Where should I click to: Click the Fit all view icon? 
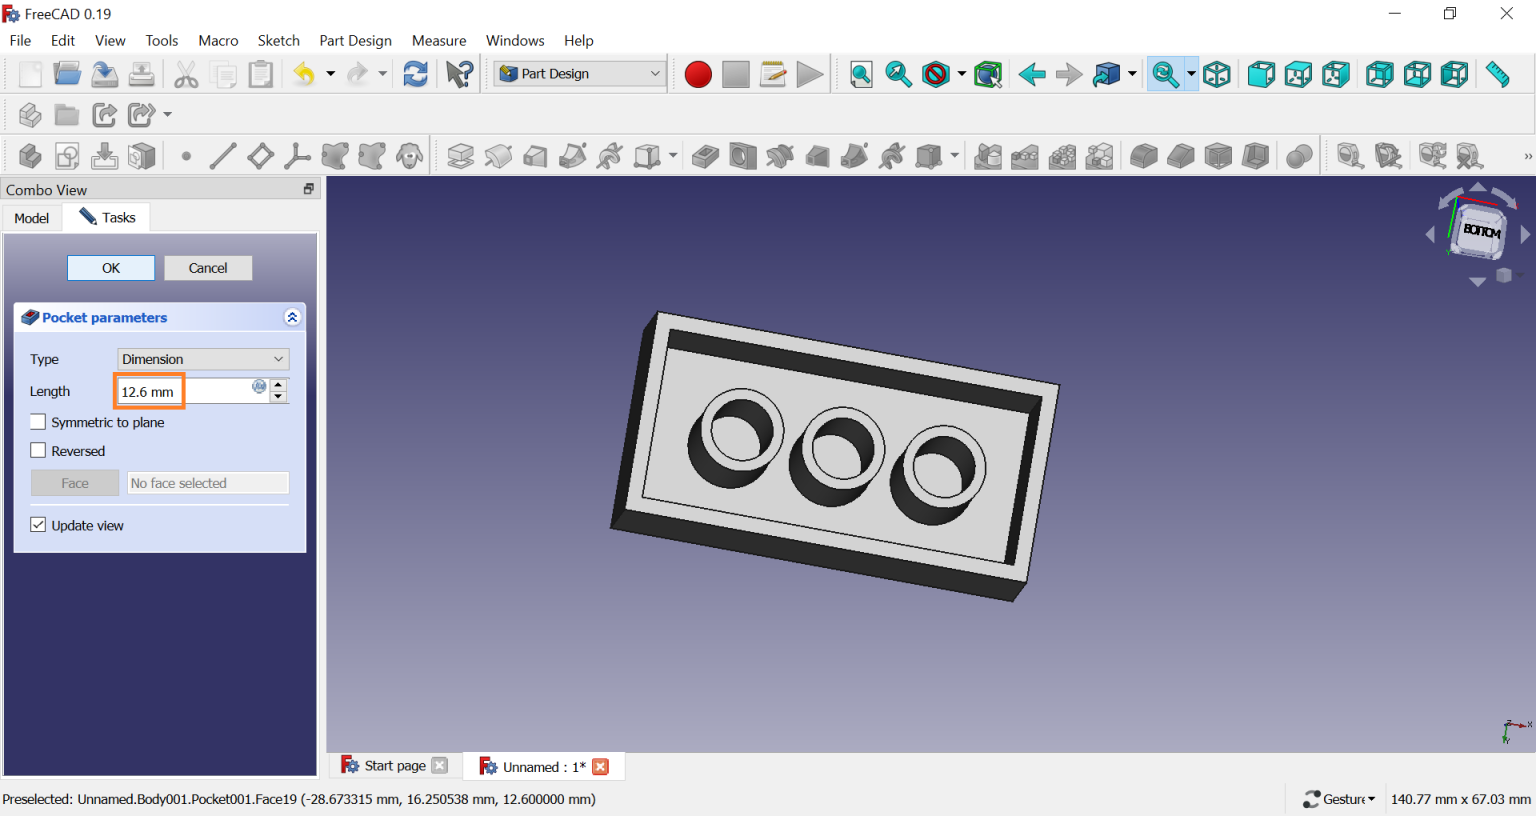tap(861, 75)
